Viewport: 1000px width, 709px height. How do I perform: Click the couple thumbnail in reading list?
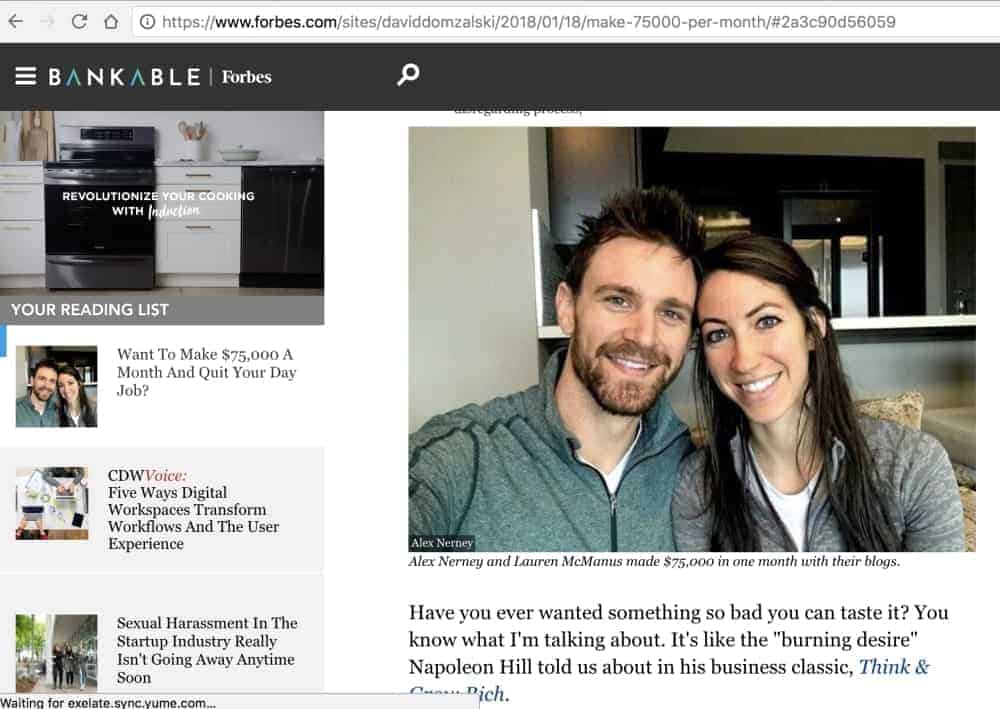point(57,386)
